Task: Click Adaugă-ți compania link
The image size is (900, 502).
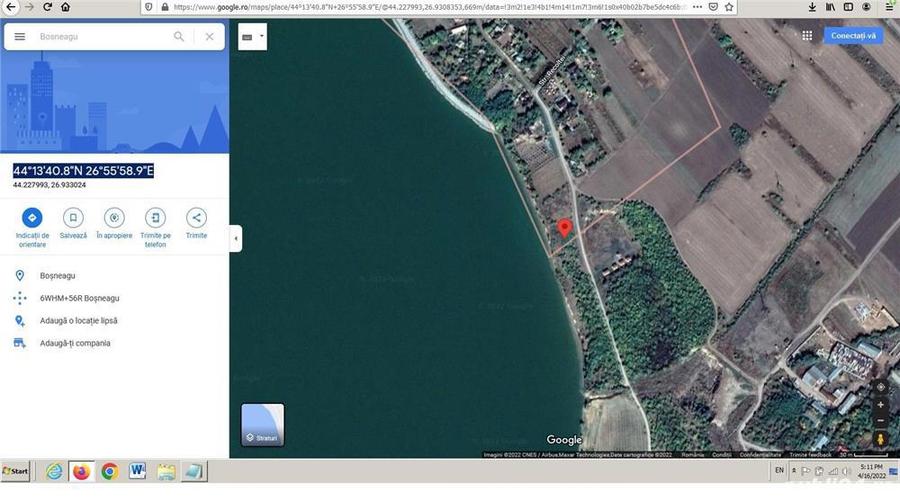Action: coord(75,343)
